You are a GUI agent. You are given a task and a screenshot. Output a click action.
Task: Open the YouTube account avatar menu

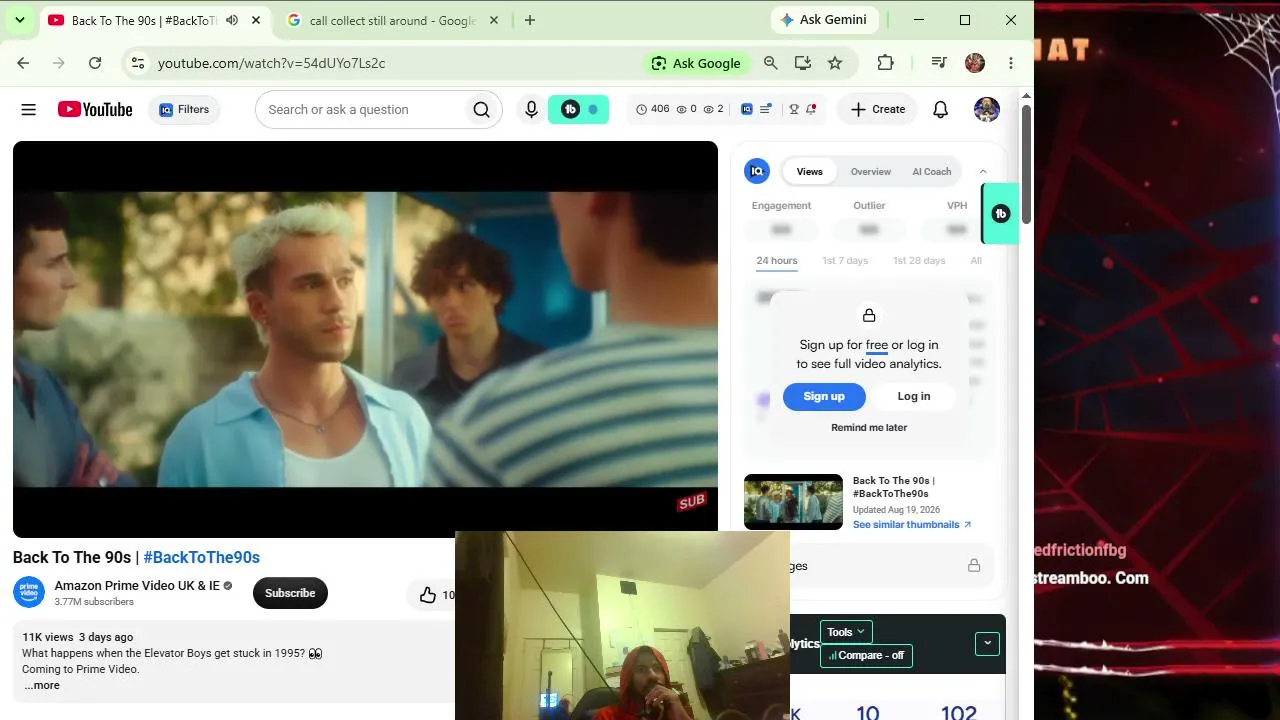pyautogui.click(x=987, y=110)
